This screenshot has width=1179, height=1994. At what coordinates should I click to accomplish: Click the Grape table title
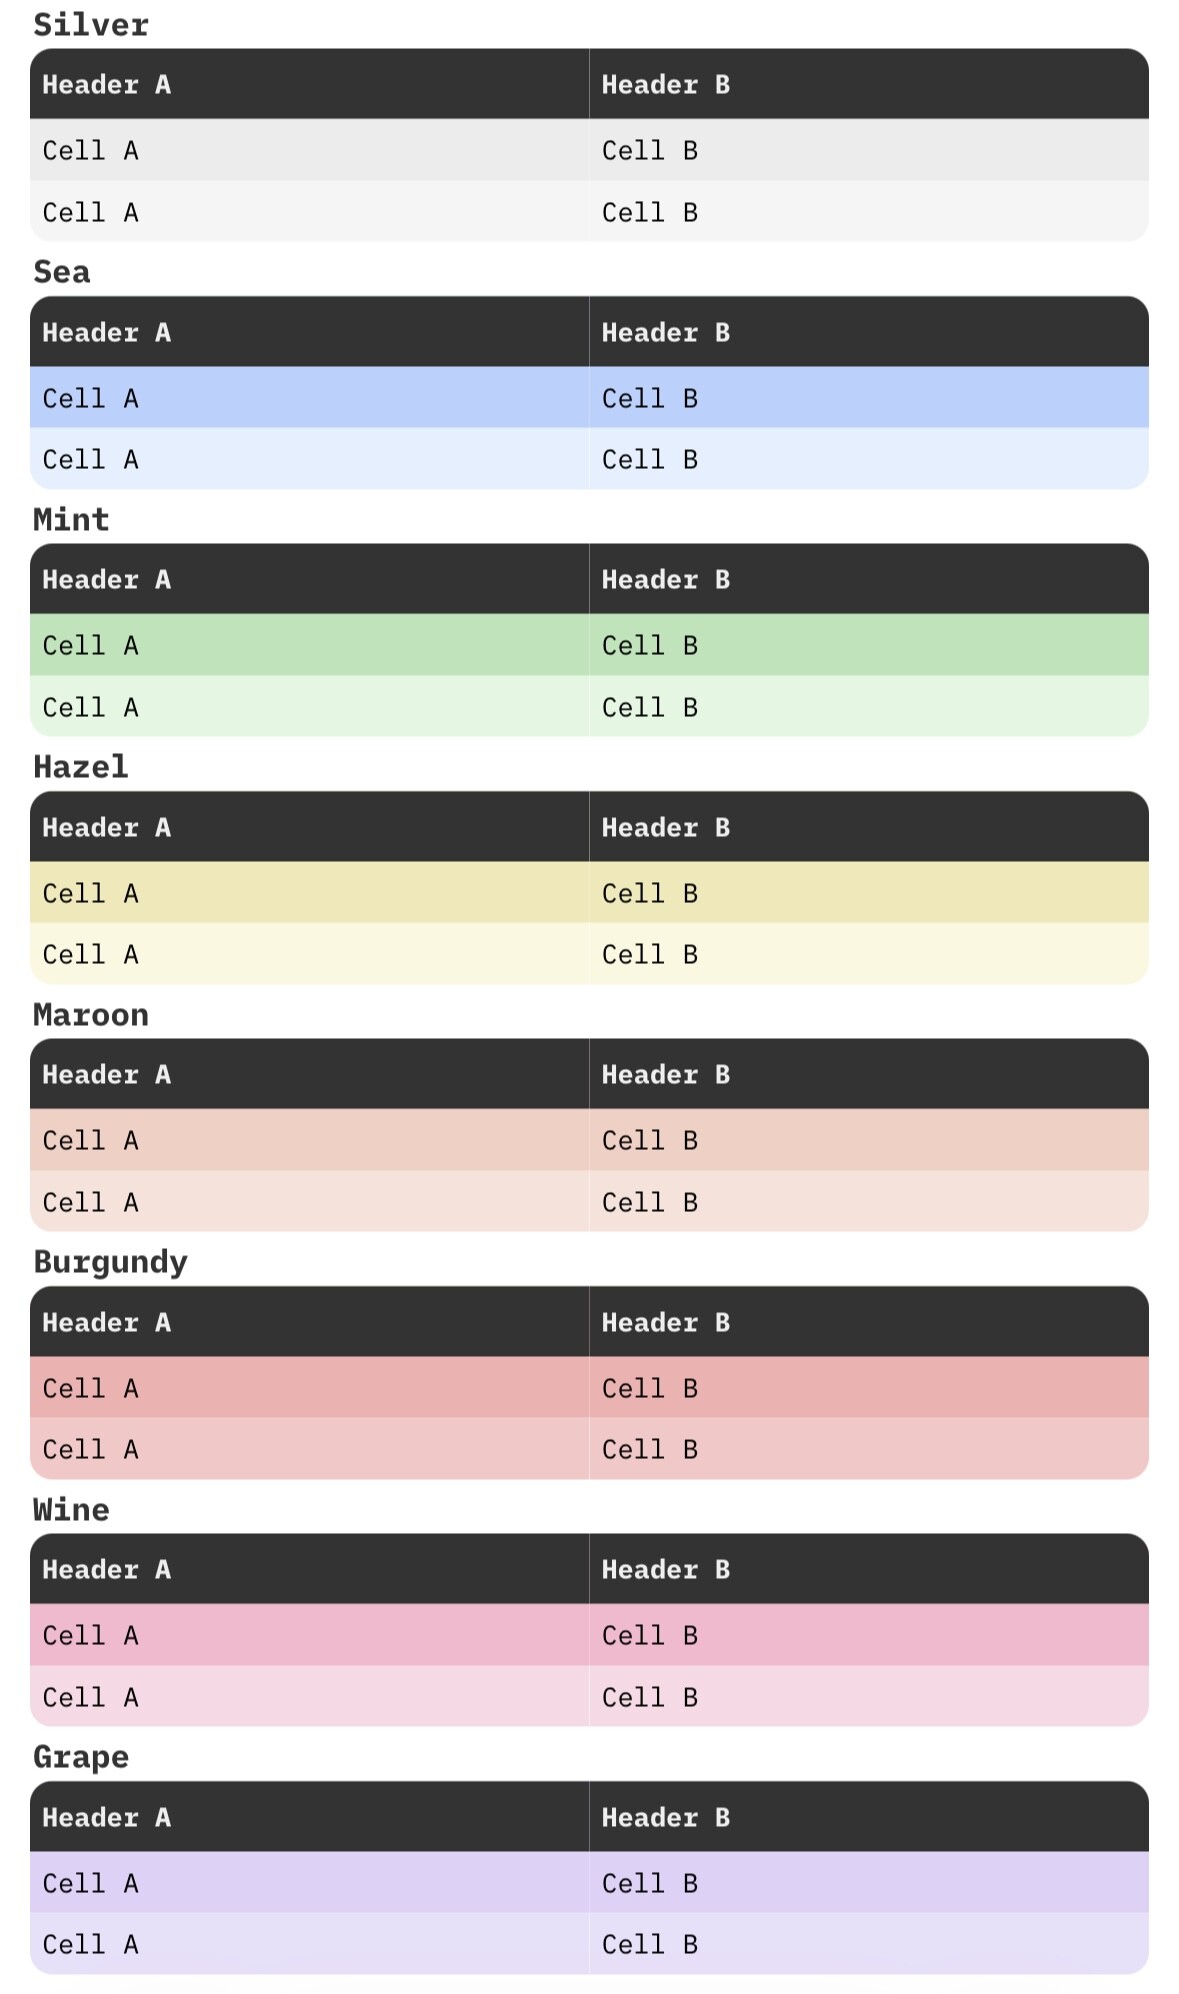pos(81,1757)
